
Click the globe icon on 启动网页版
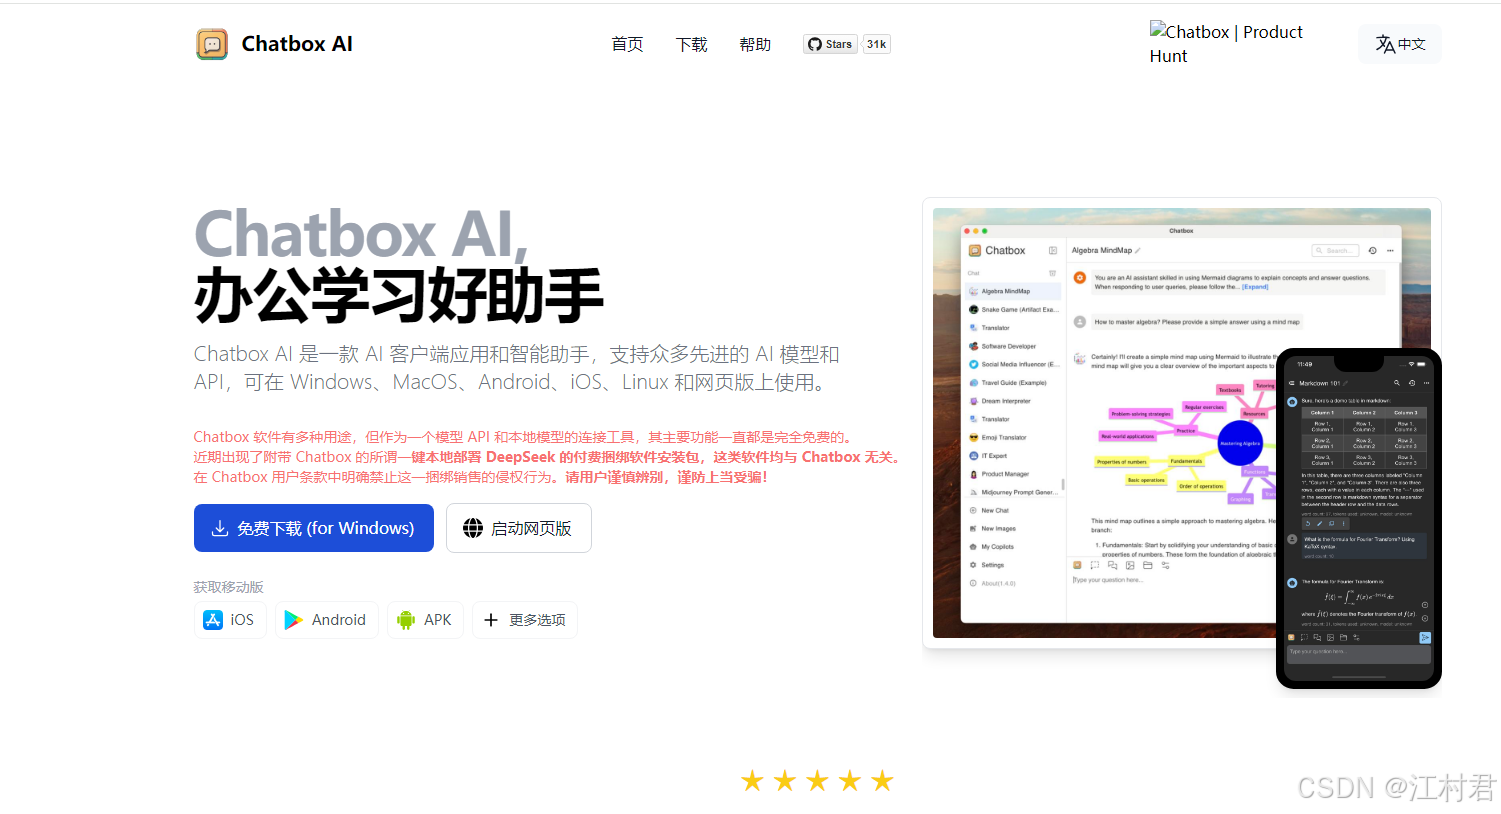(x=473, y=528)
